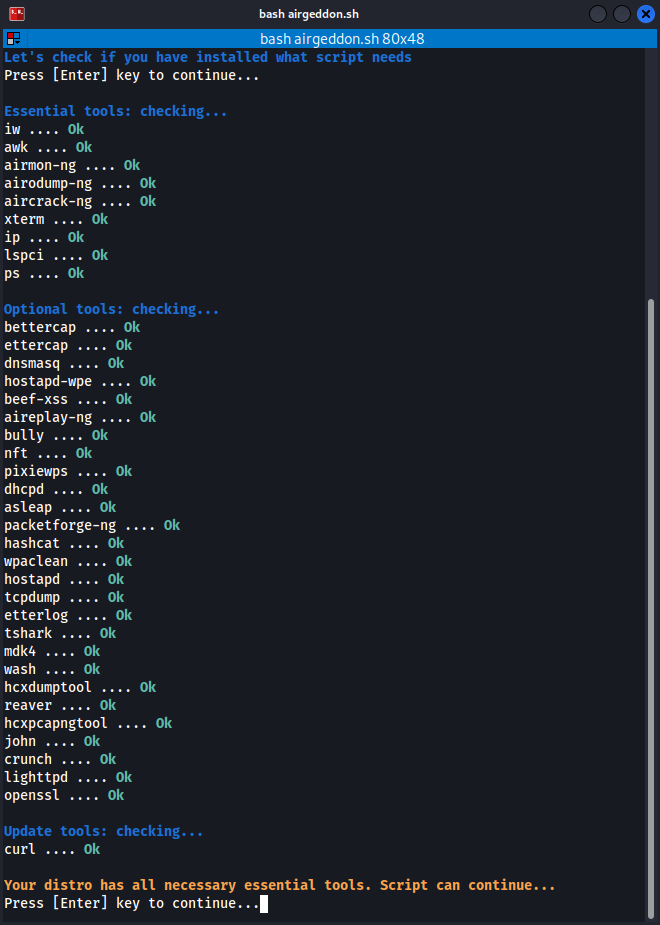Click the 'Optional tools: checking...' heading

click(x=111, y=309)
